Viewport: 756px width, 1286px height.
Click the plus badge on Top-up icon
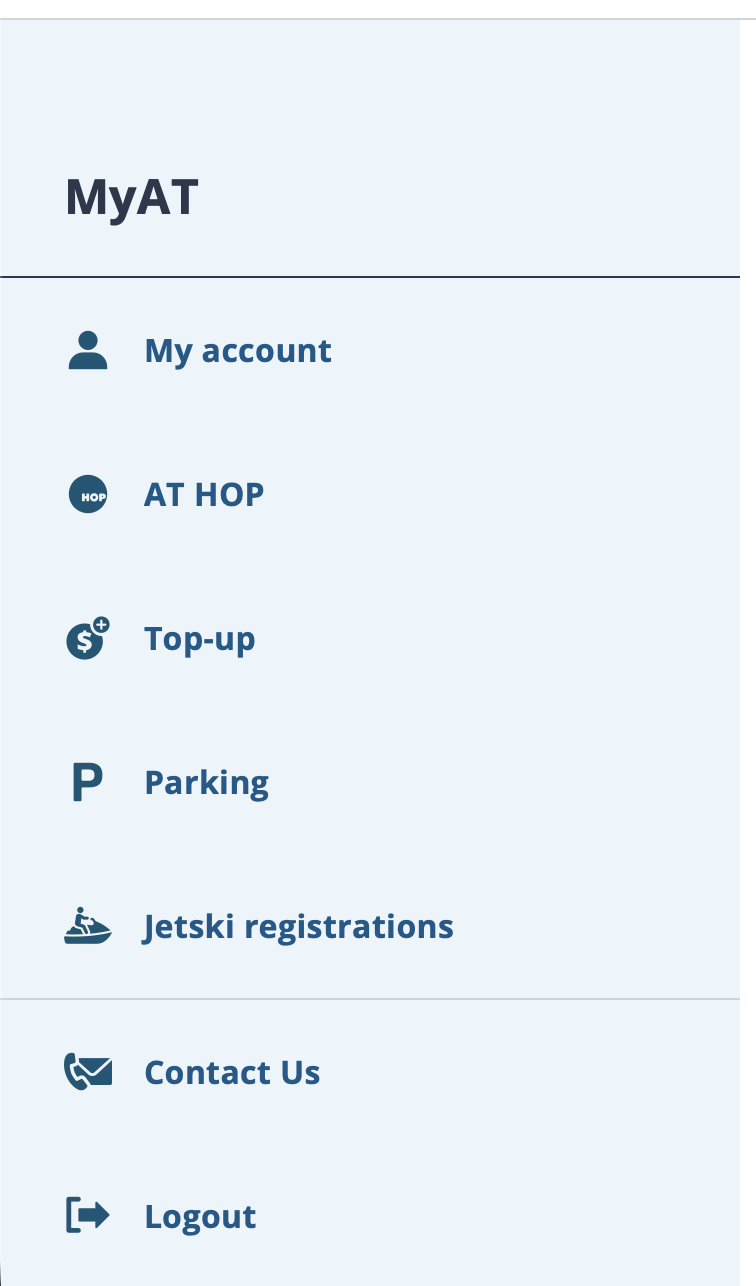point(102,625)
